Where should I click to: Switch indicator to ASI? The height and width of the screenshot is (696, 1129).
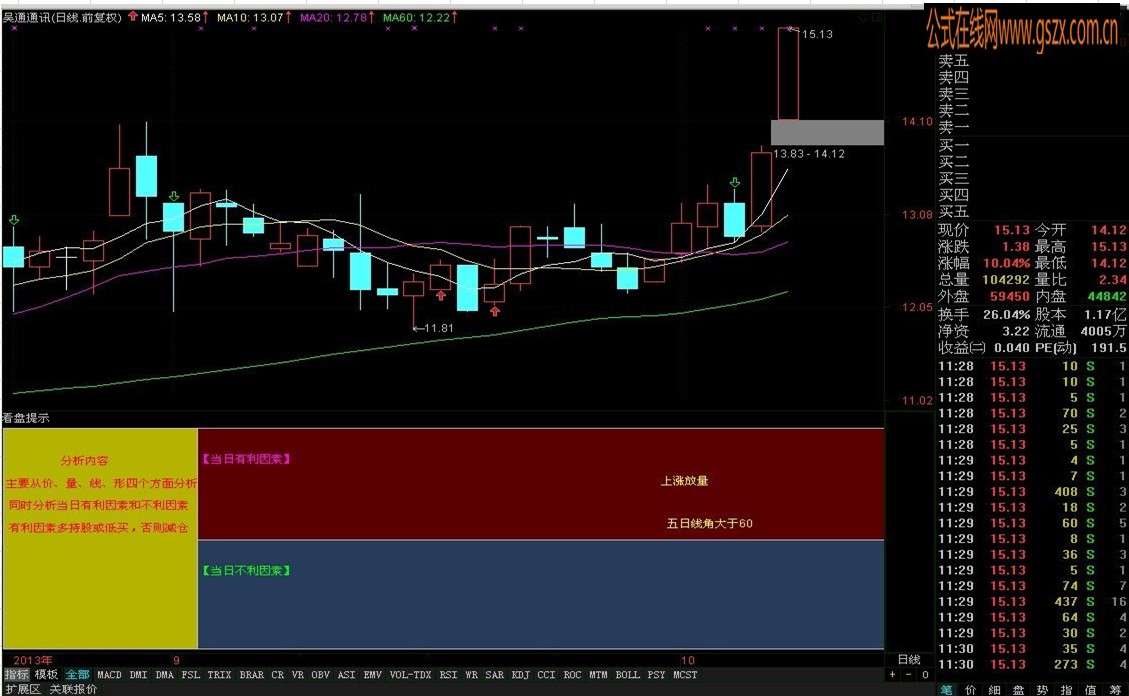click(347, 674)
